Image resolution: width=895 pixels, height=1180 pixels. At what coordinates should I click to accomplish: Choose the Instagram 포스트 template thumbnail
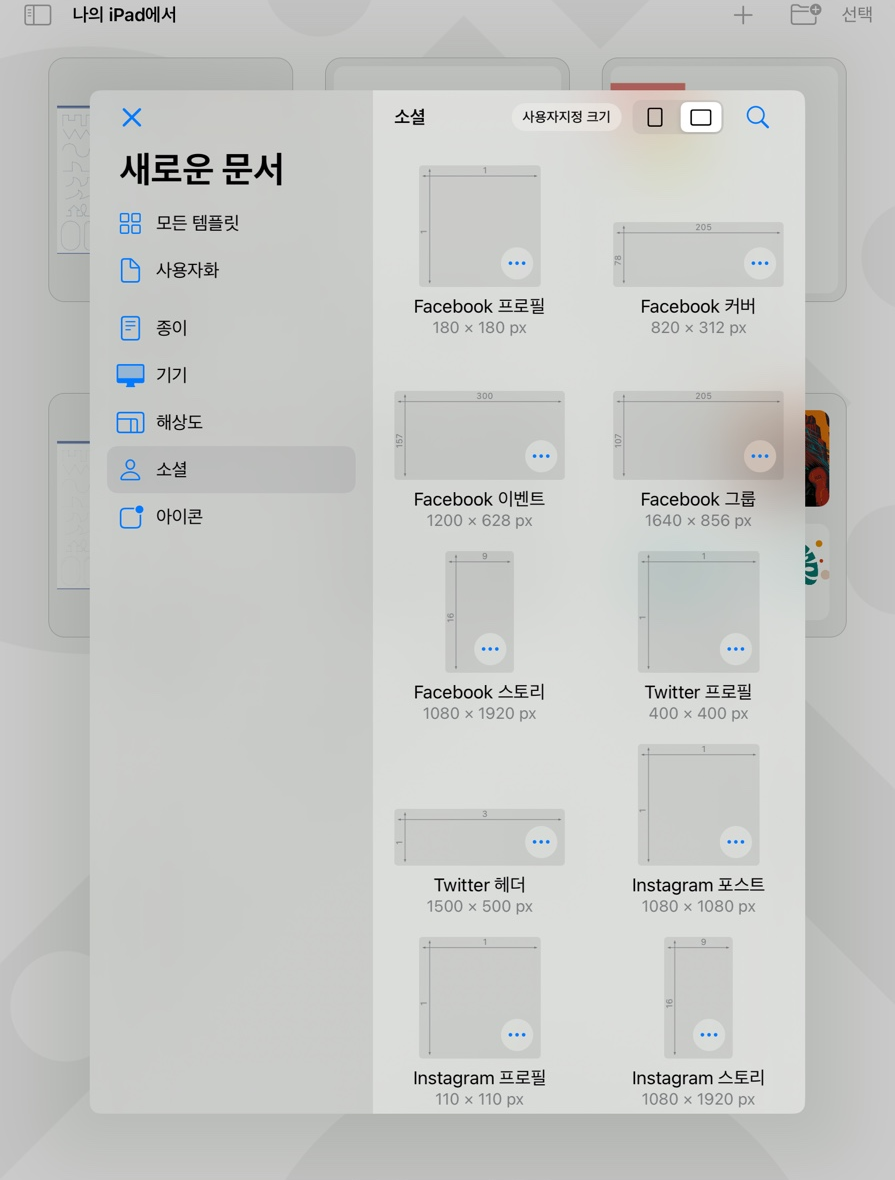(x=697, y=804)
